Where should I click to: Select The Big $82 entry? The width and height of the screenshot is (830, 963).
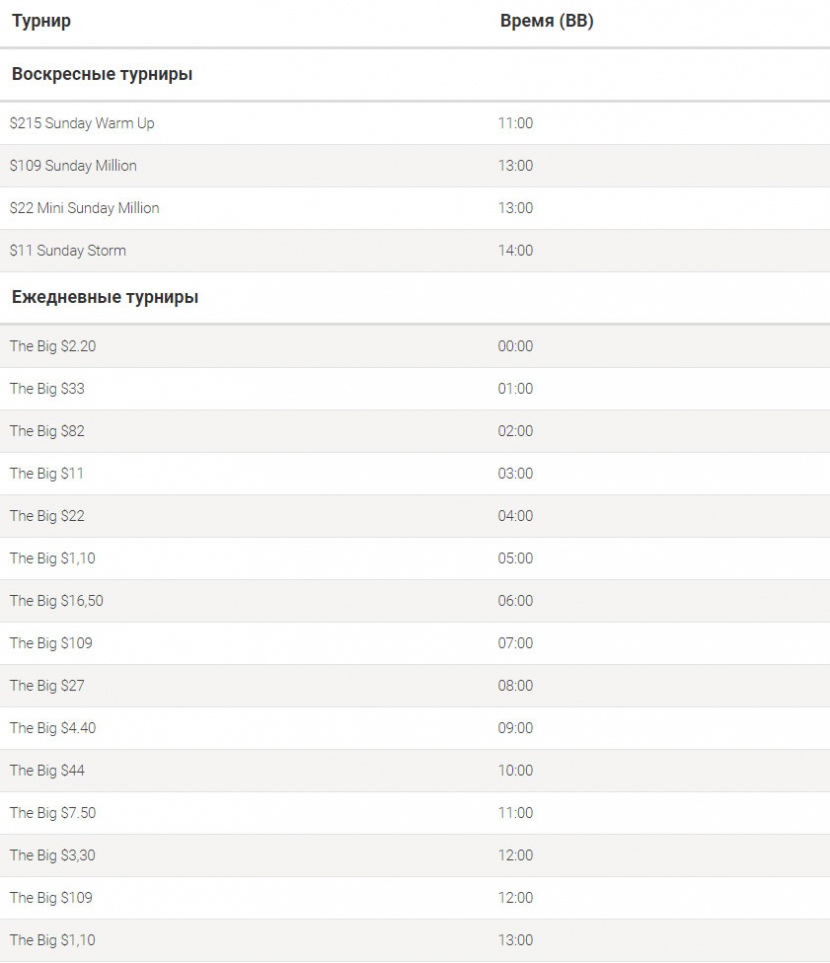click(x=47, y=431)
